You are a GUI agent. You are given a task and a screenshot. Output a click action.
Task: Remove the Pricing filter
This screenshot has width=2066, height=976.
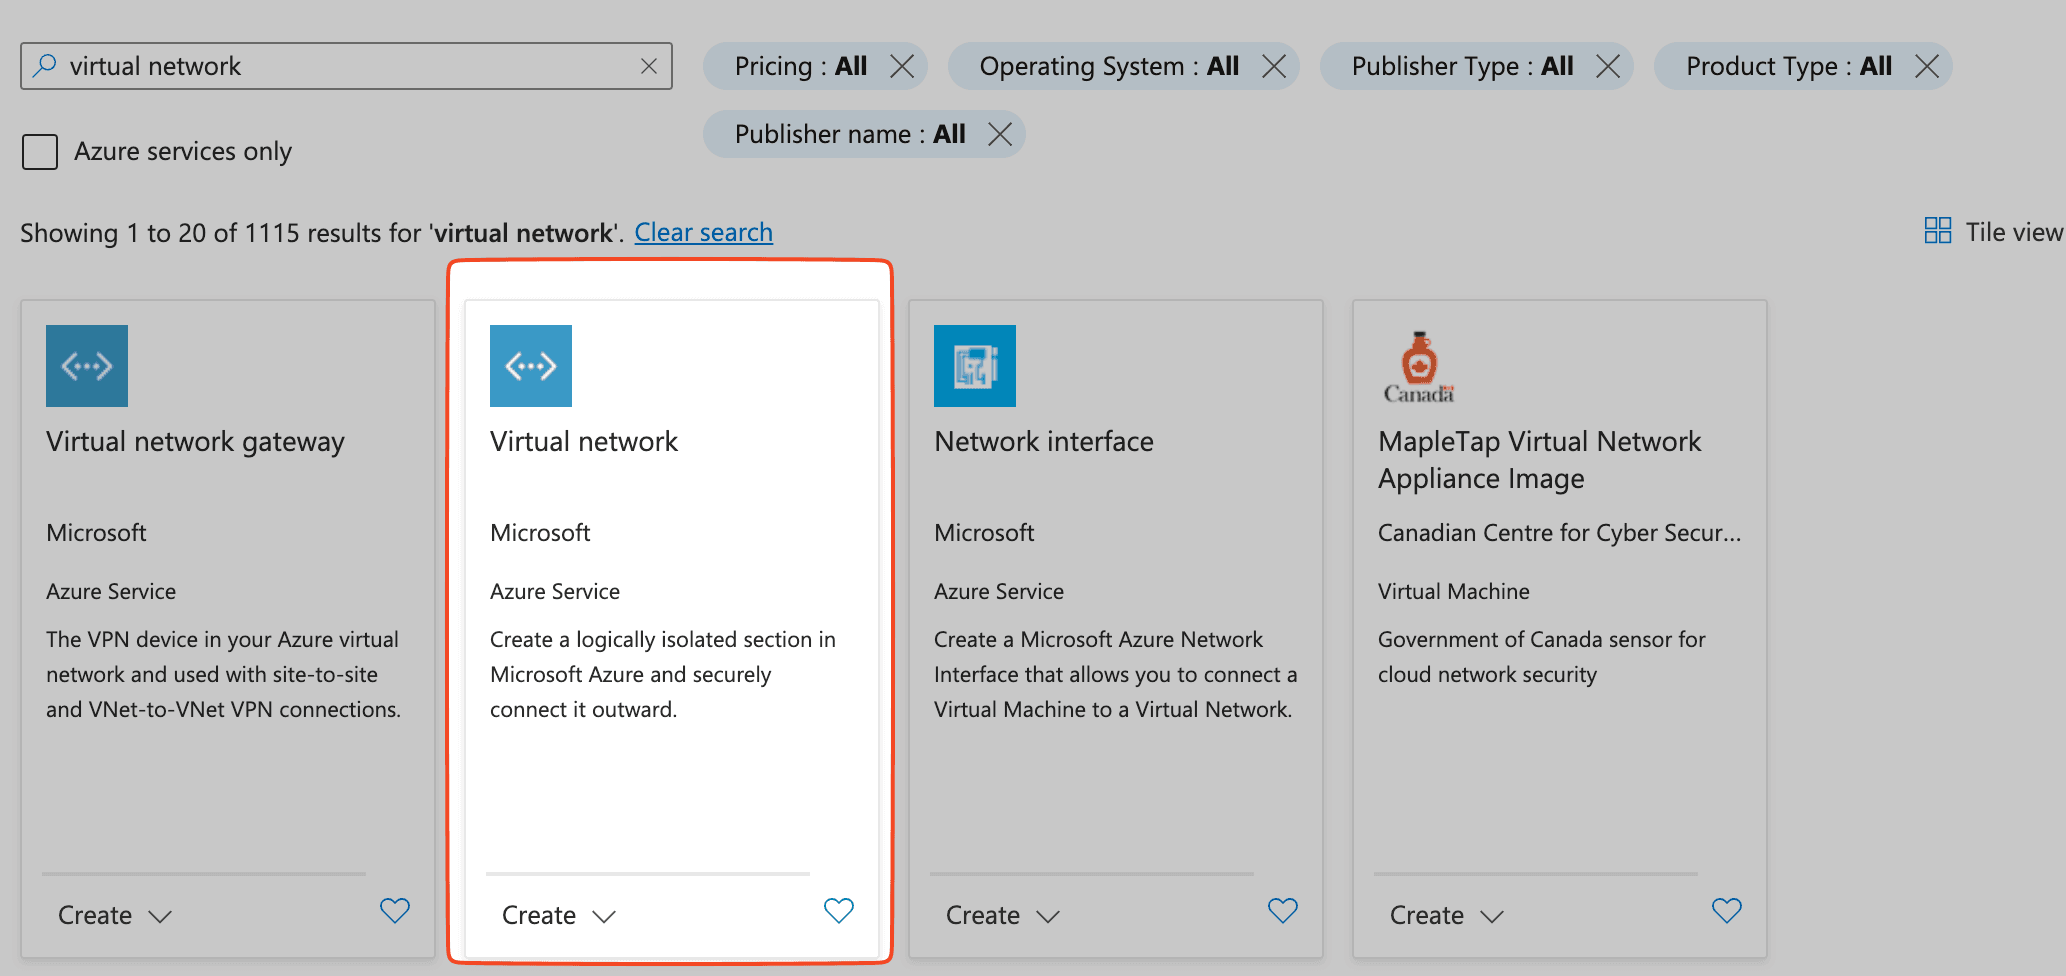click(x=902, y=66)
